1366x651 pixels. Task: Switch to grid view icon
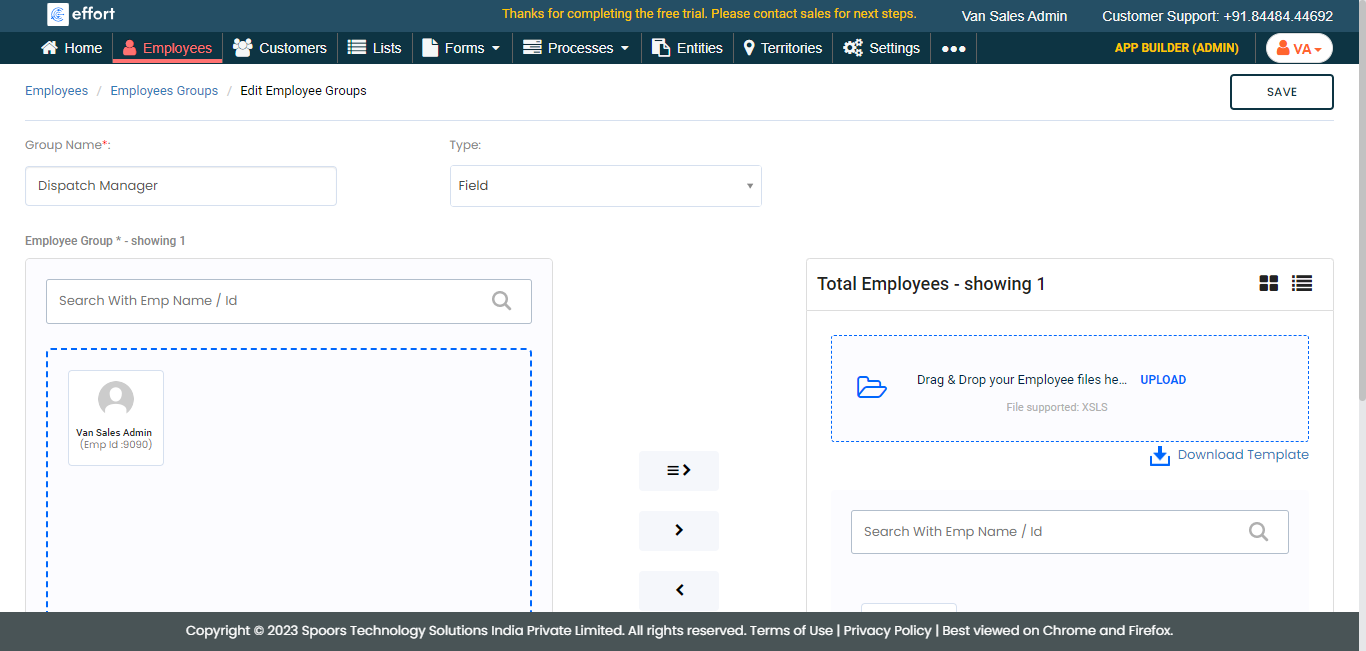click(x=1268, y=284)
